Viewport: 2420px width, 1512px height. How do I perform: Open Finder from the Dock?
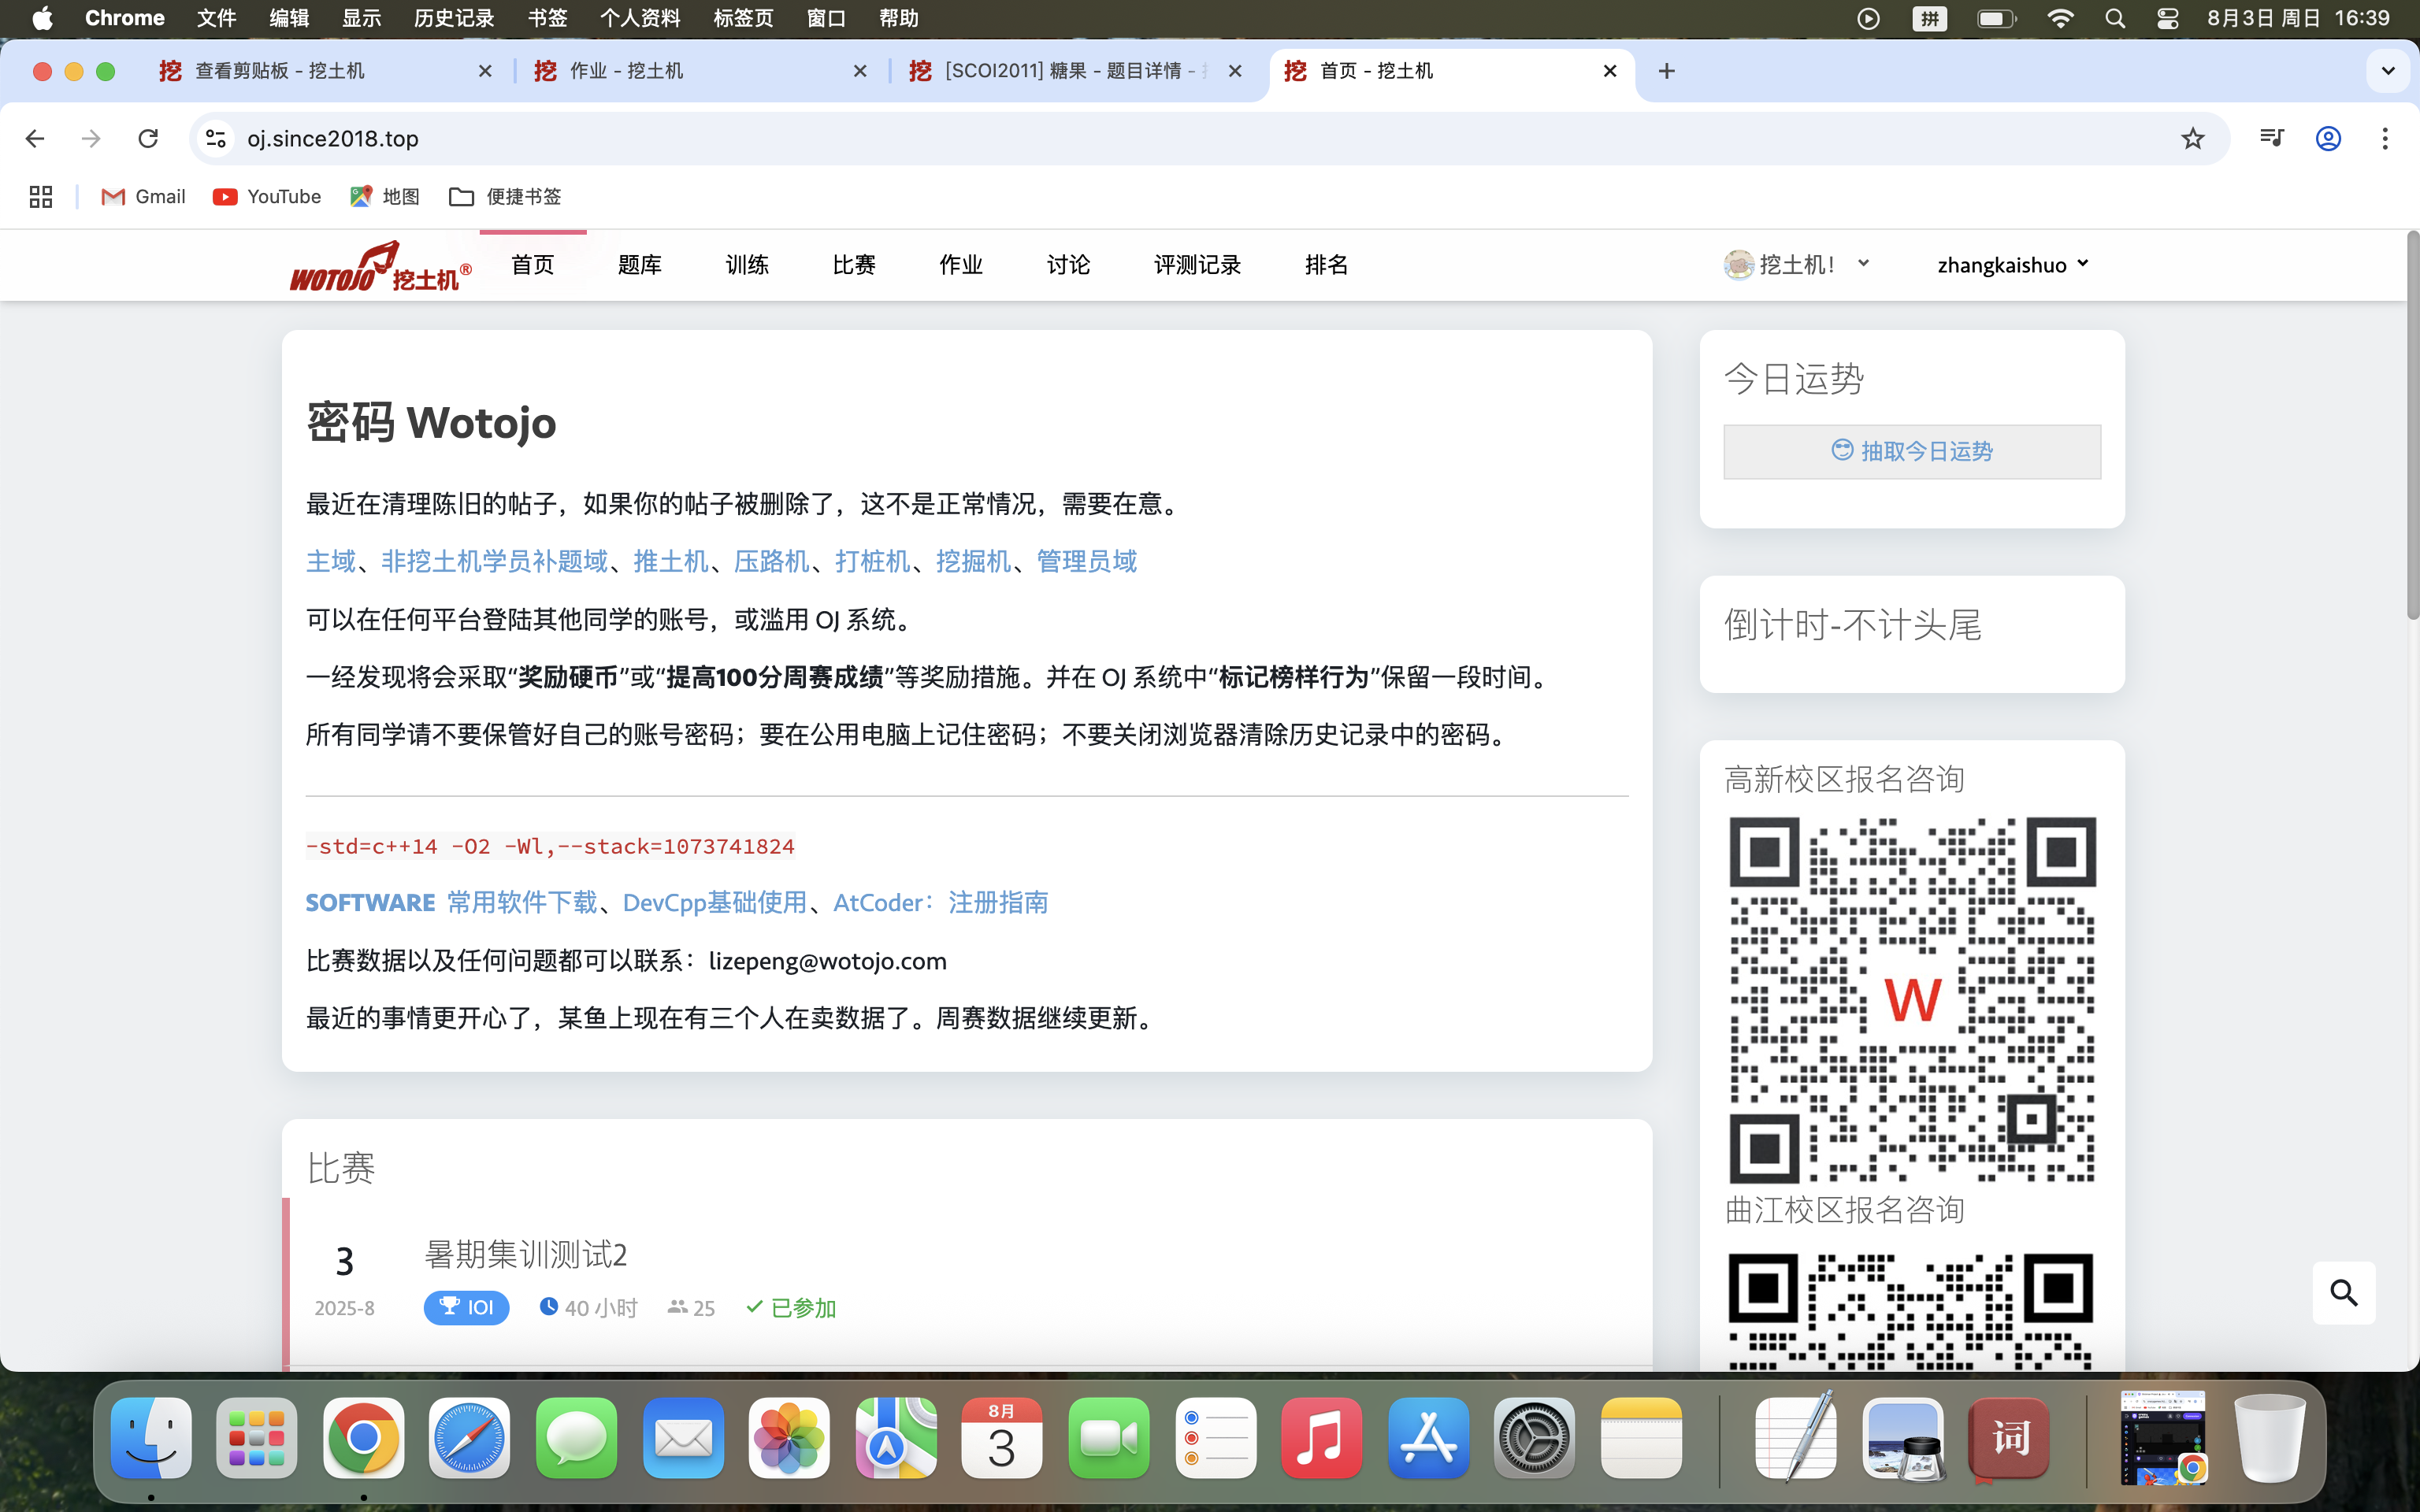click(151, 1438)
